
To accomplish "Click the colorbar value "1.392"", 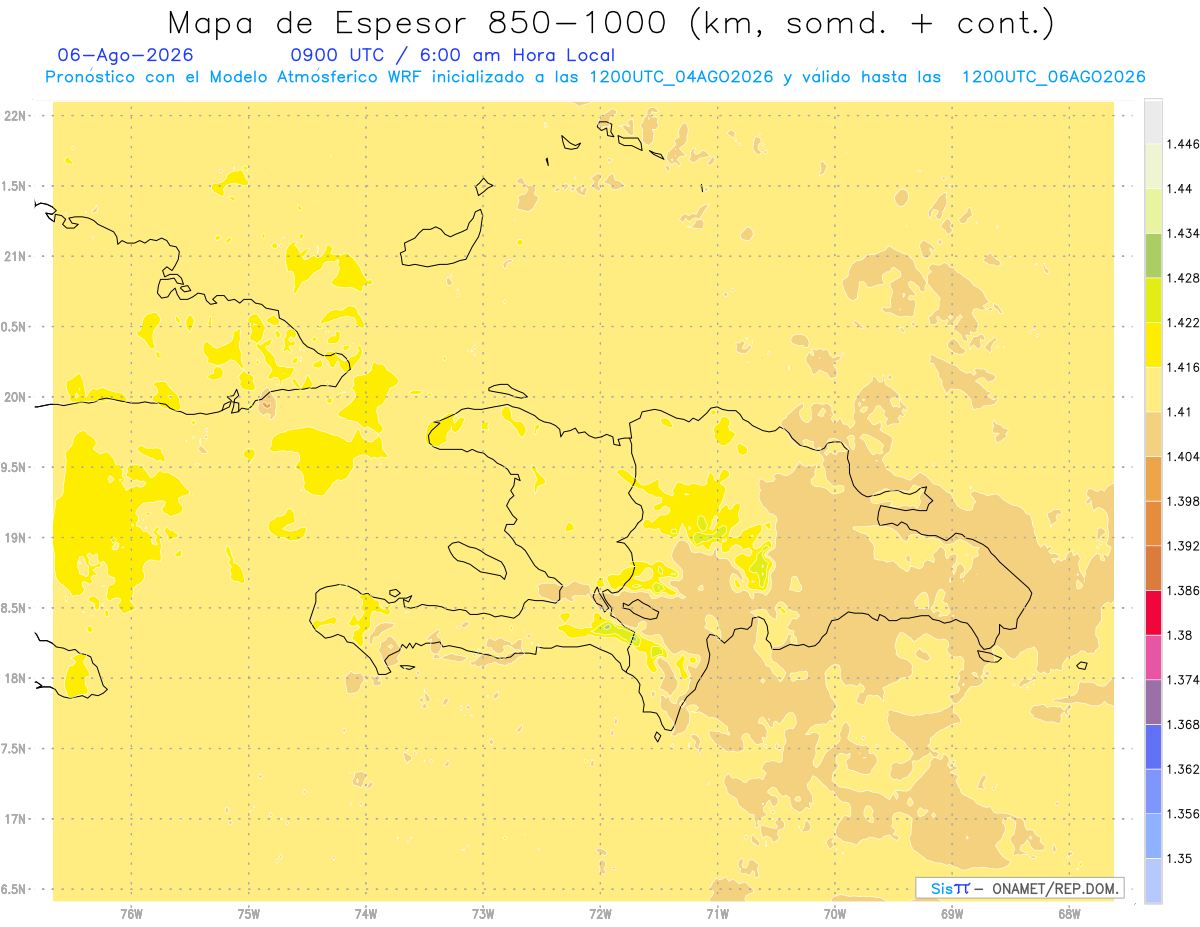I will pos(1182,546).
